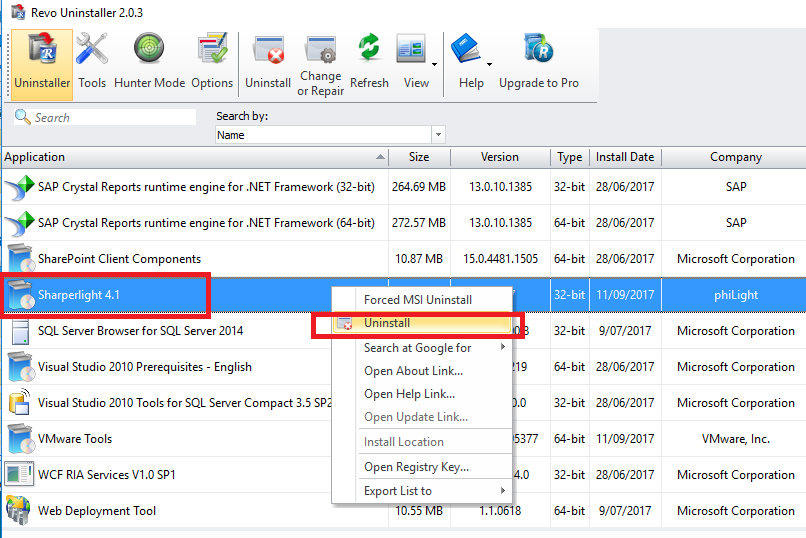Screen dimensions: 806x538
Task: Click SAP Crystal Reports 64-bit icon
Action: [20, 223]
